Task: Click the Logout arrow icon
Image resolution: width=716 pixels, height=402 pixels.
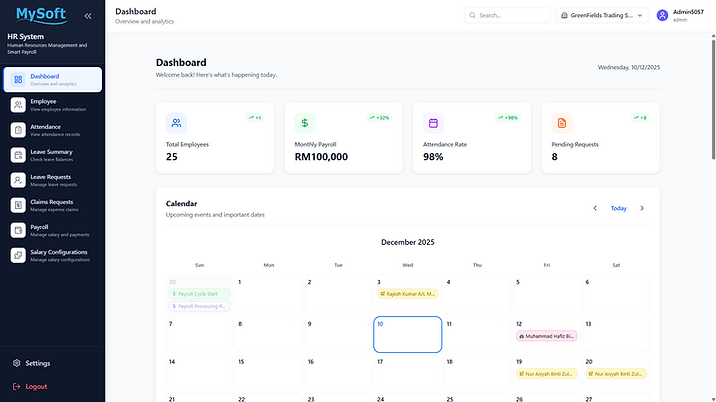Action: (x=16, y=386)
